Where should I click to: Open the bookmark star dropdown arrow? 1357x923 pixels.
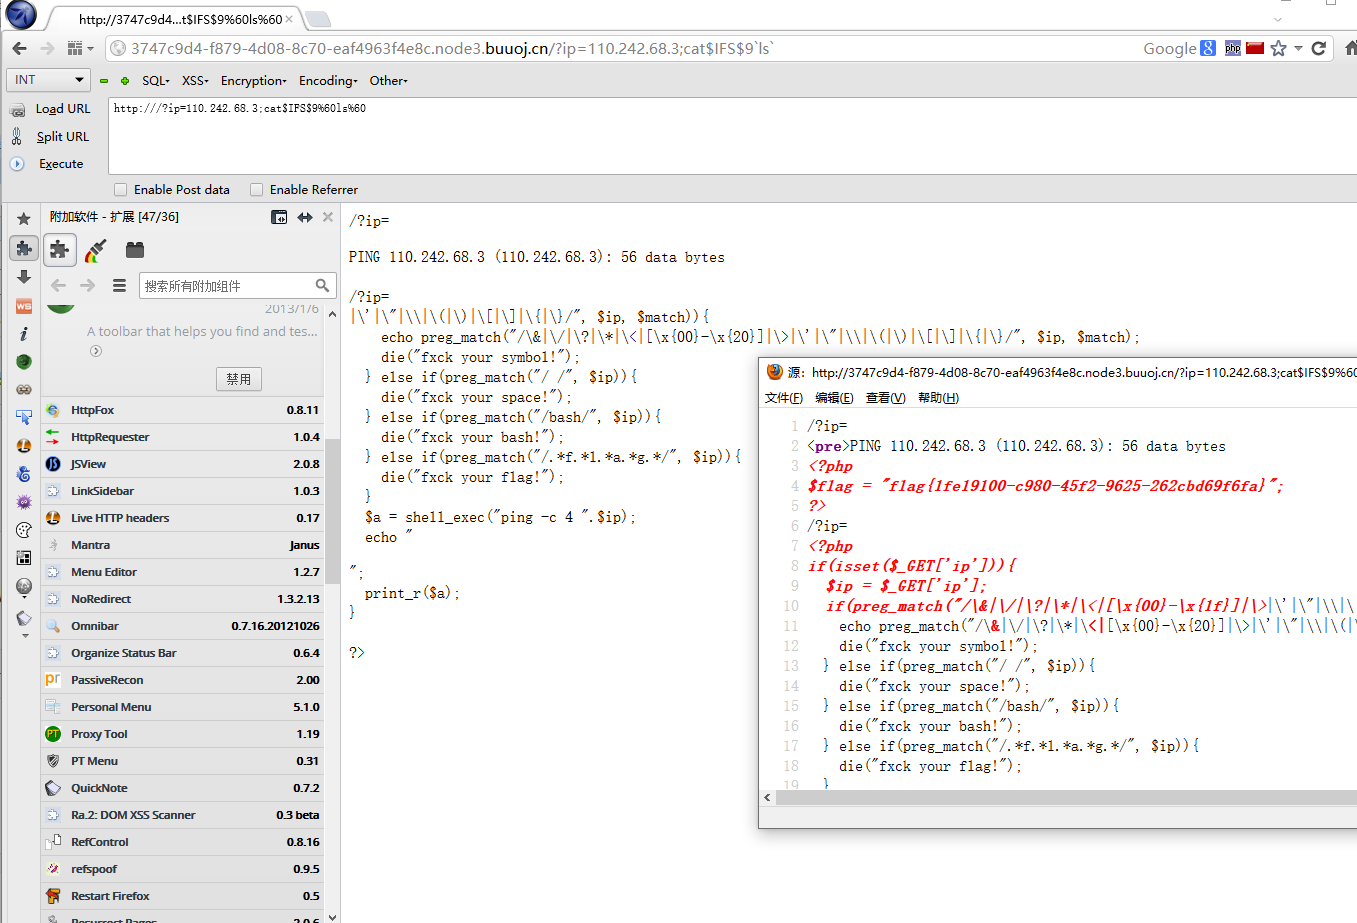point(1298,48)
